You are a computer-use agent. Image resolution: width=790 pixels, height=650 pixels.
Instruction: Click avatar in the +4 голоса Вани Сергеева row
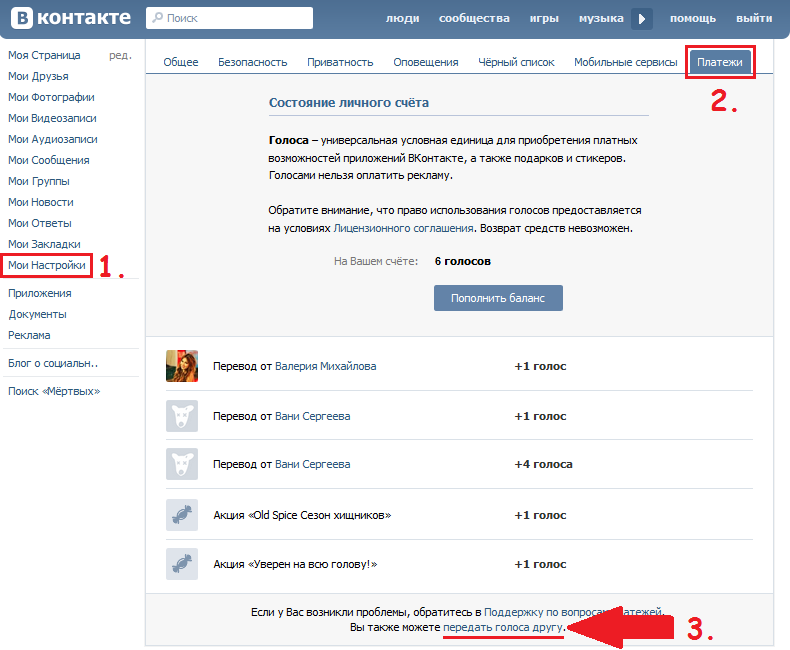(182, 464)
